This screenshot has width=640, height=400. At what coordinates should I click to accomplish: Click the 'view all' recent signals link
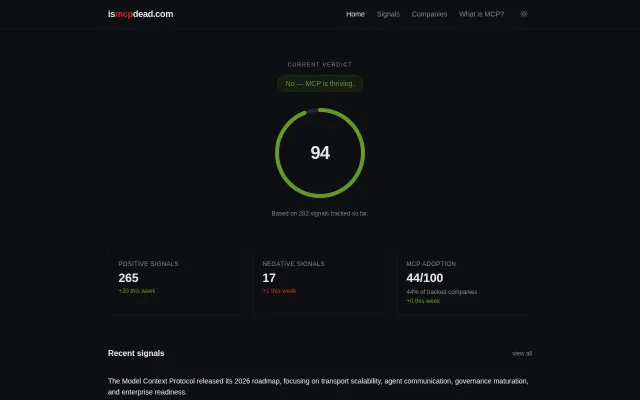[x=522, y=353]
